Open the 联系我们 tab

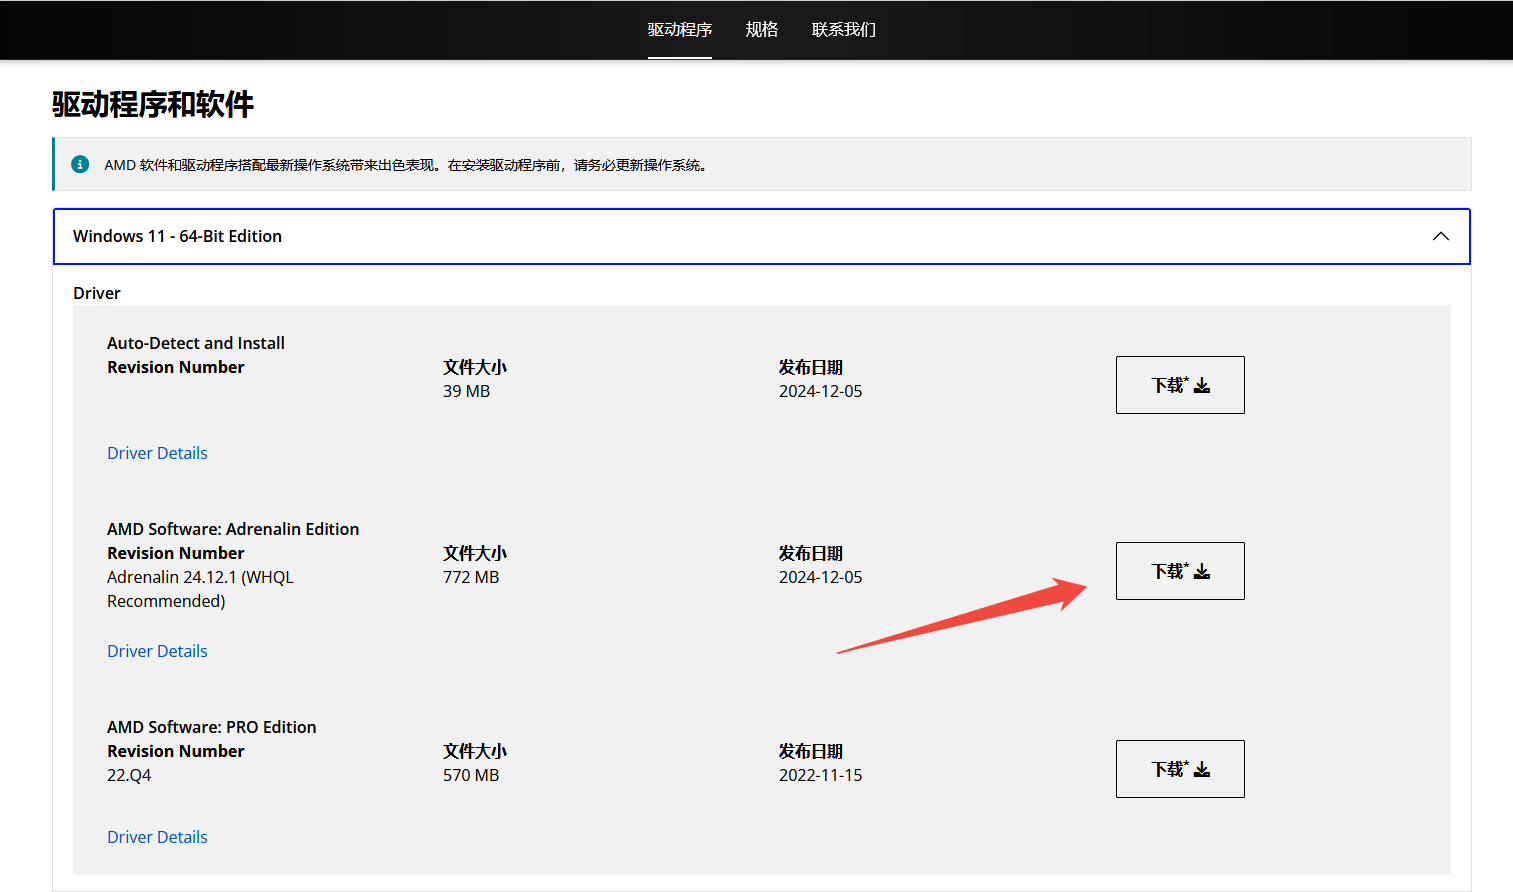click(843, 30)
